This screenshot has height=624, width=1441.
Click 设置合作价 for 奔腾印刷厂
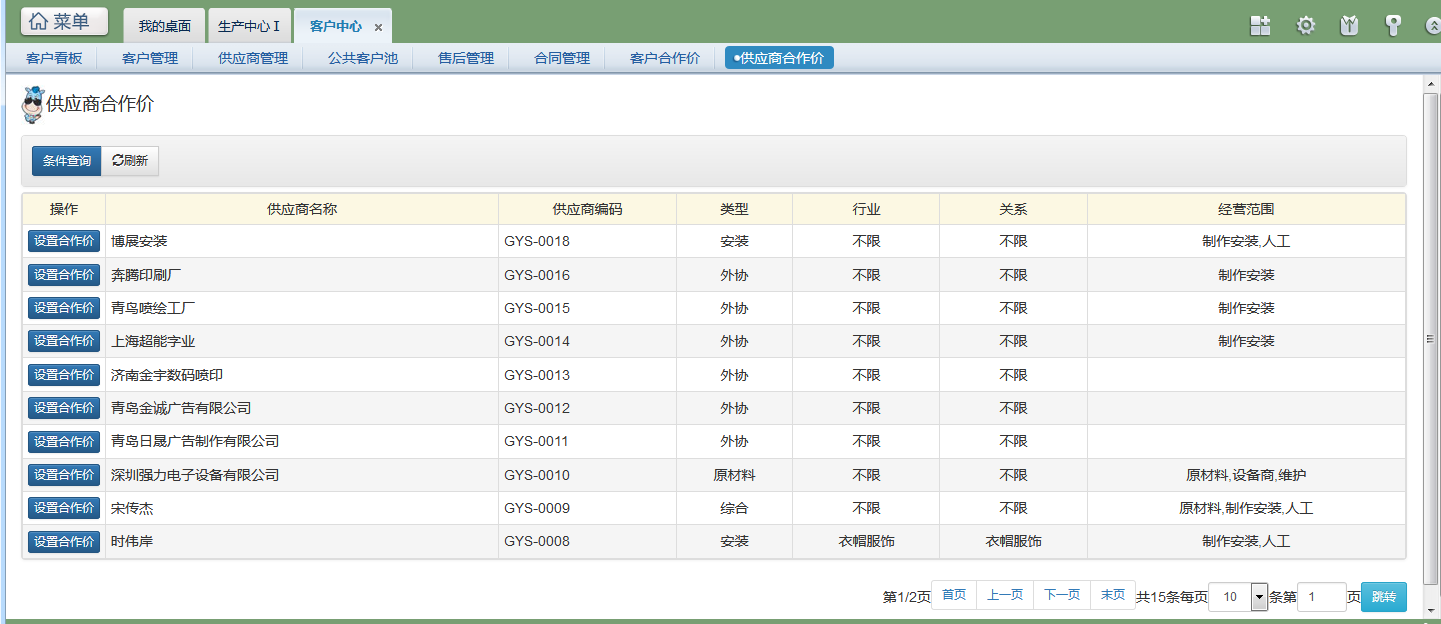click(x=64, y=275)
